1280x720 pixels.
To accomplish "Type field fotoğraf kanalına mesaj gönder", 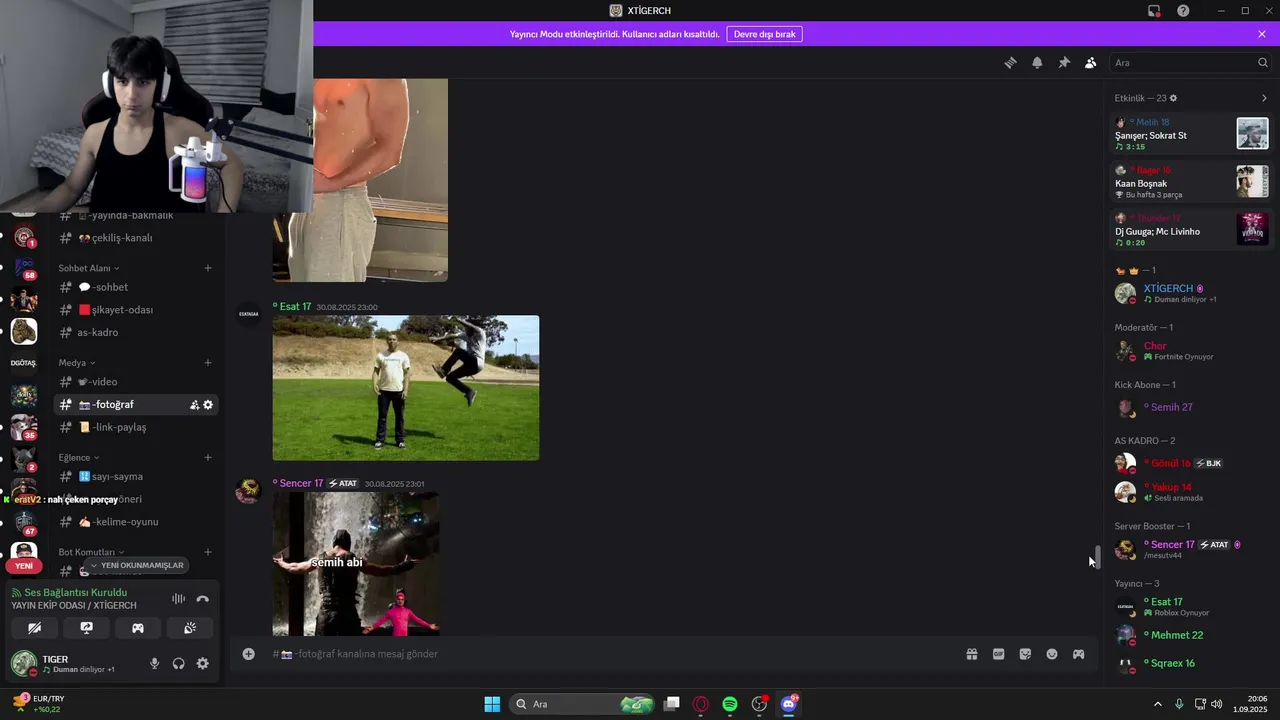I will [610, 654].
